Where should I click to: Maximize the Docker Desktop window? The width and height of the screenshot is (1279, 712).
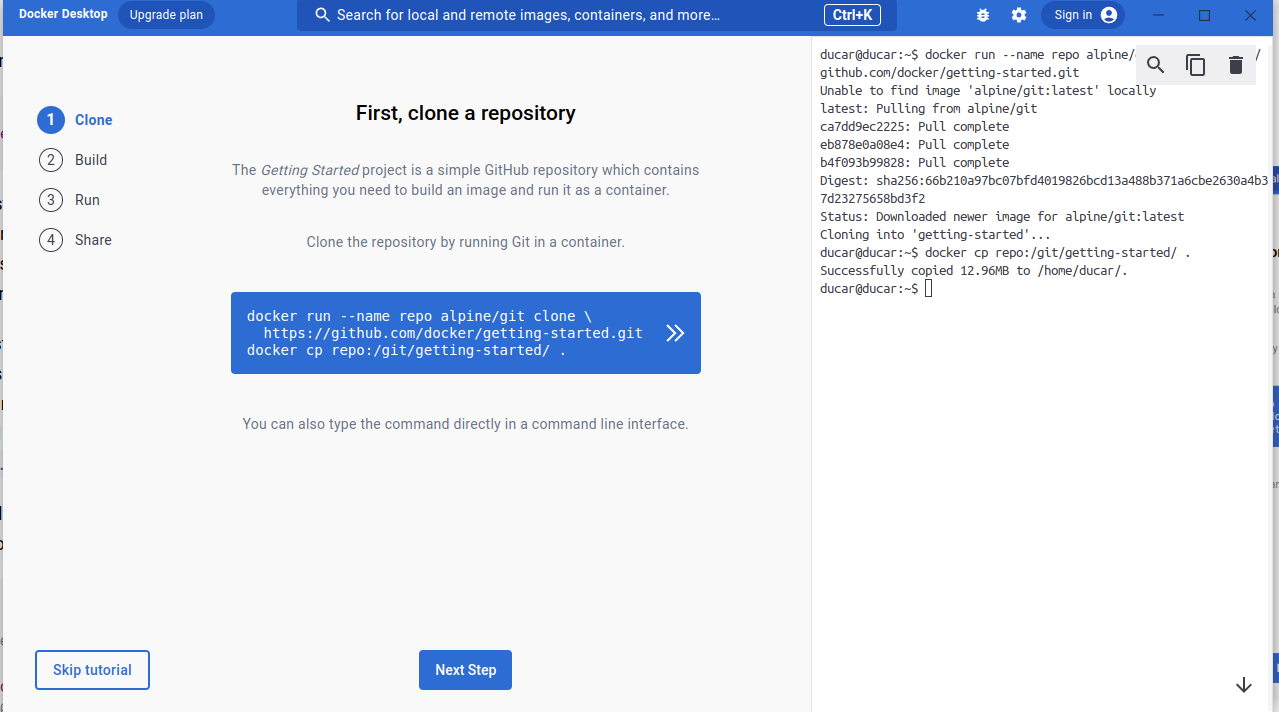(x=1204, y=15)
